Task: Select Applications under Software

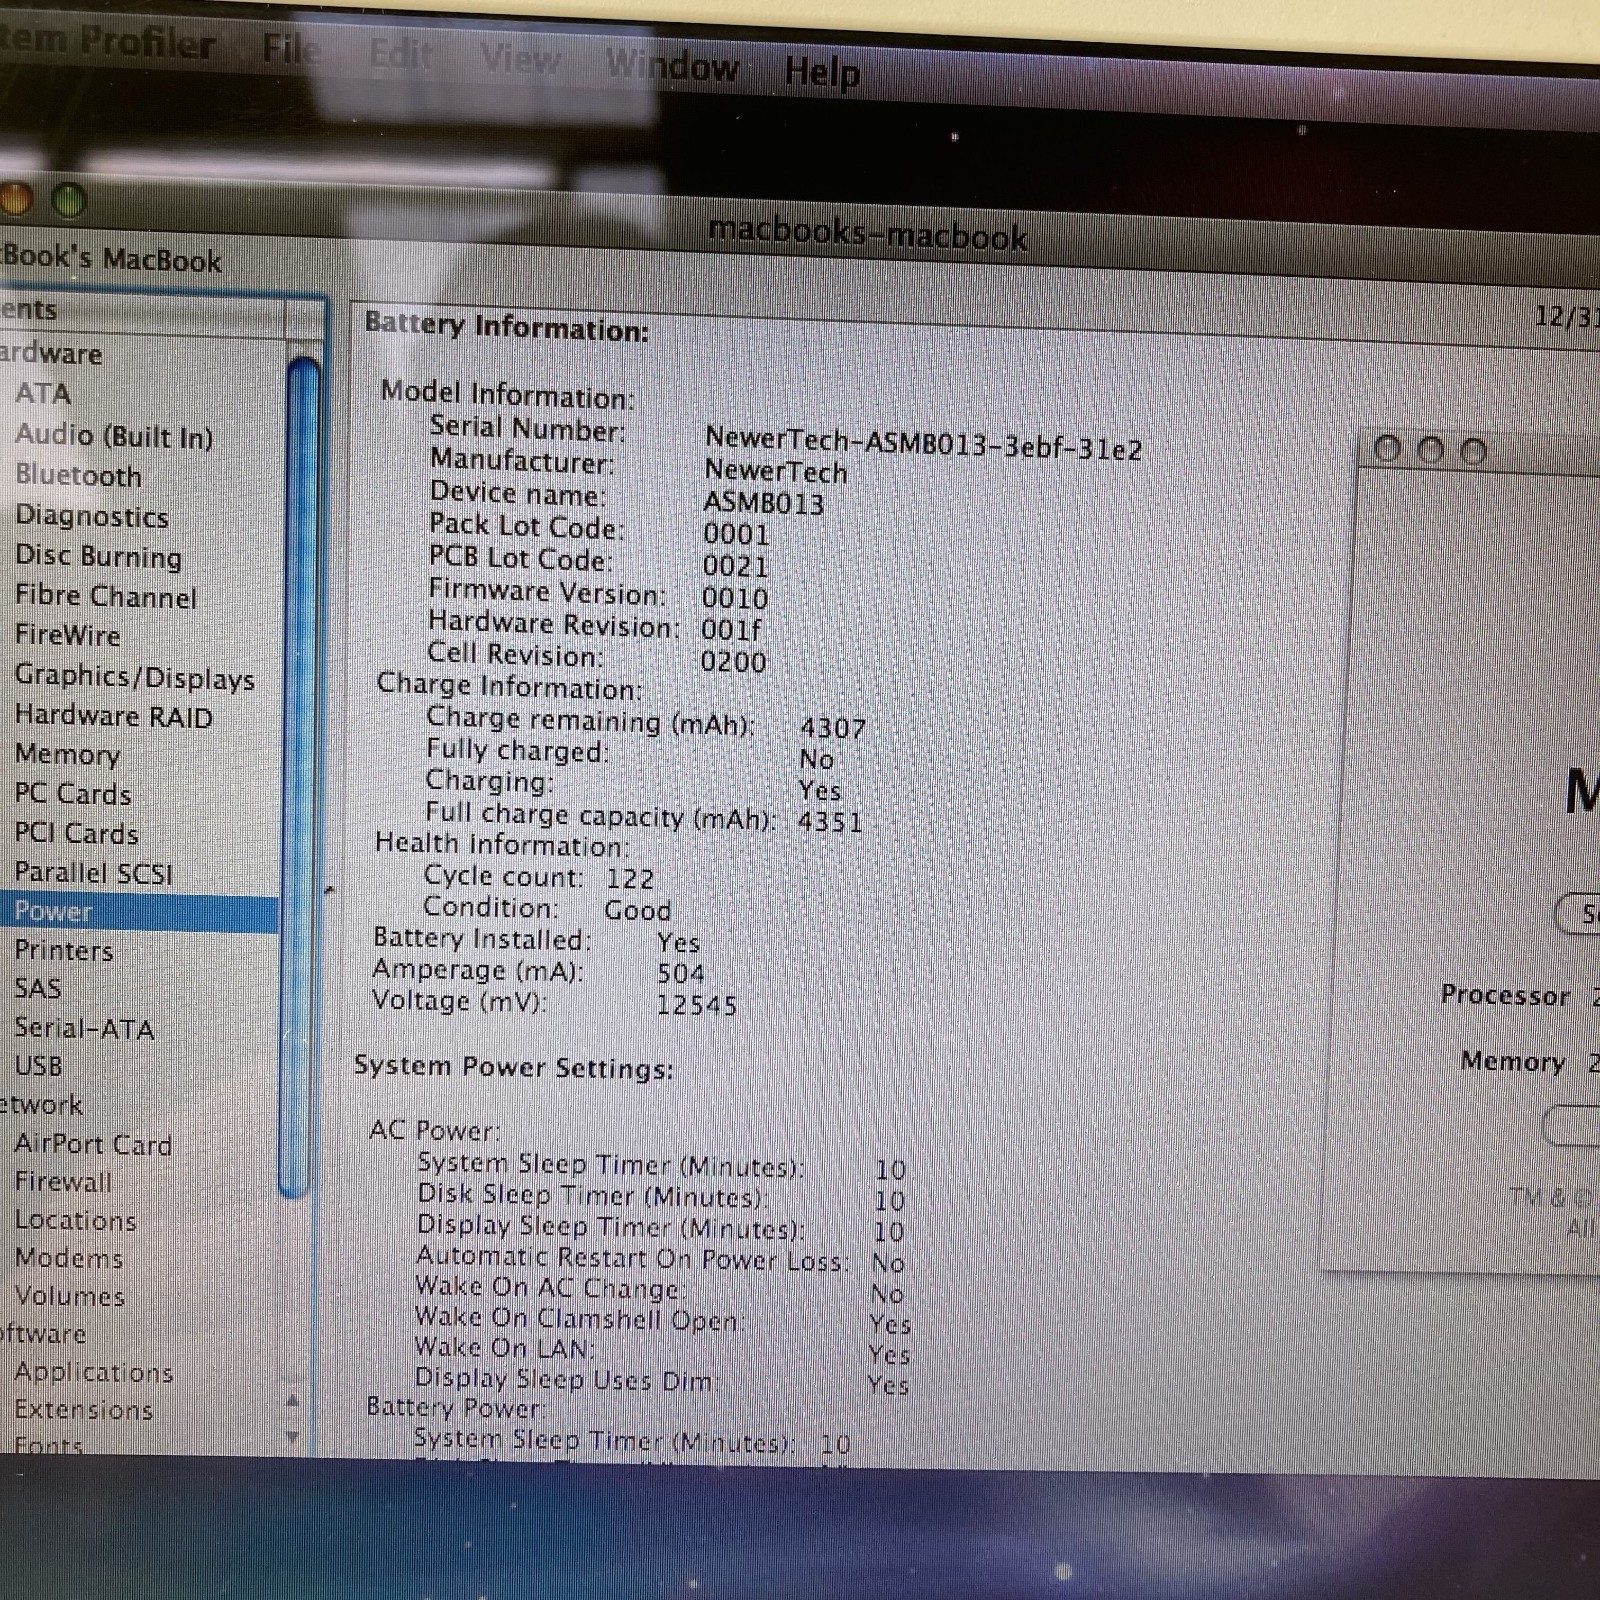Action: tap(94, 1372)
